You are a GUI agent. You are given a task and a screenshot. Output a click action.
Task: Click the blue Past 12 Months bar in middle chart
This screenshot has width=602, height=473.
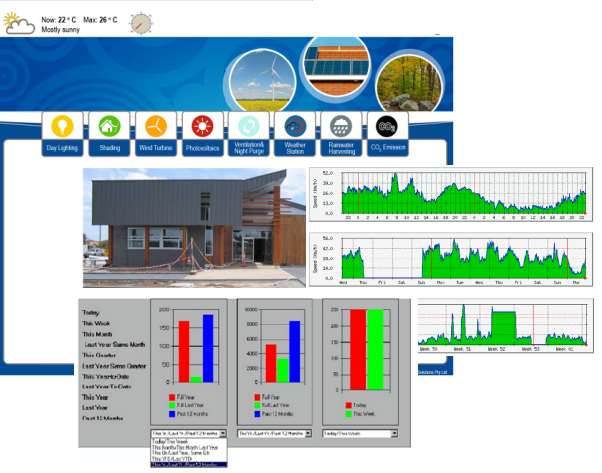[x=294, y=352]
